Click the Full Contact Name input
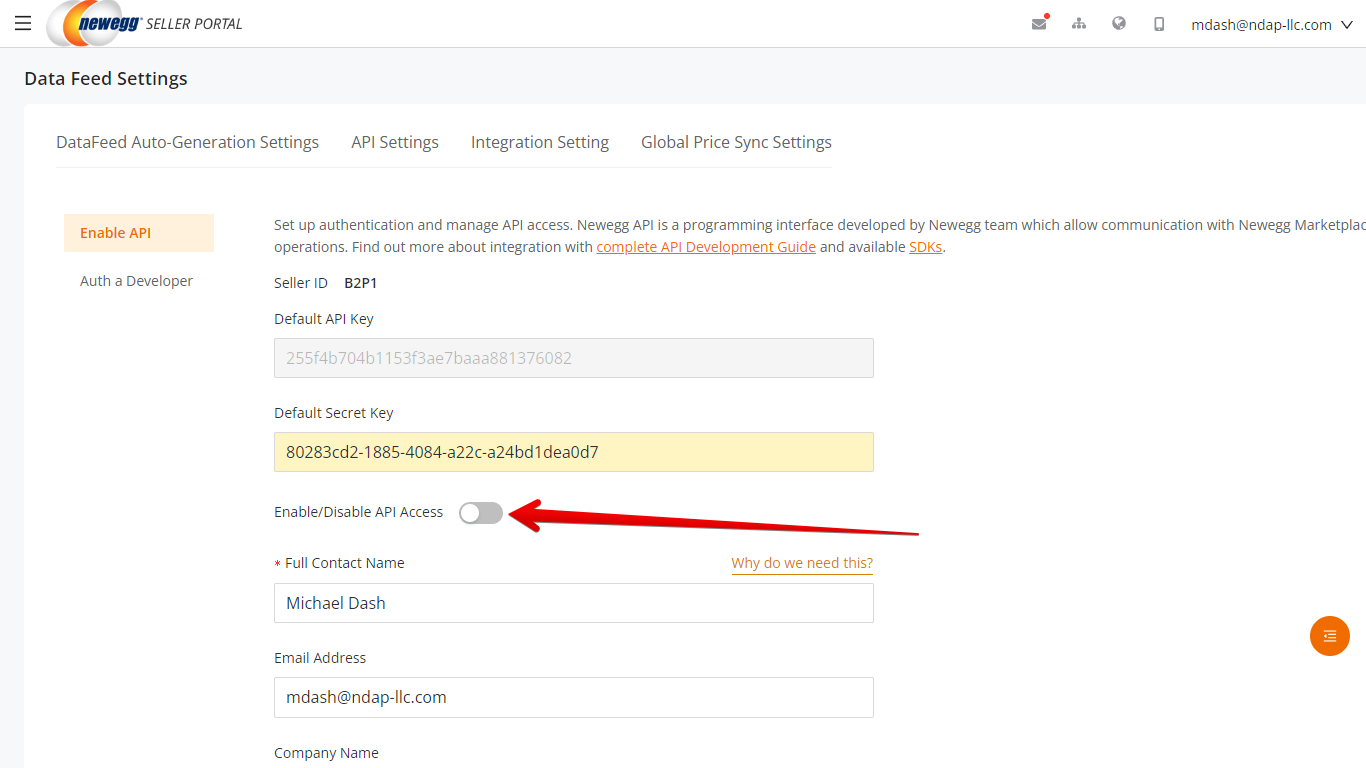The width and height of the screenshot is (1366, 768). [574, 603]
